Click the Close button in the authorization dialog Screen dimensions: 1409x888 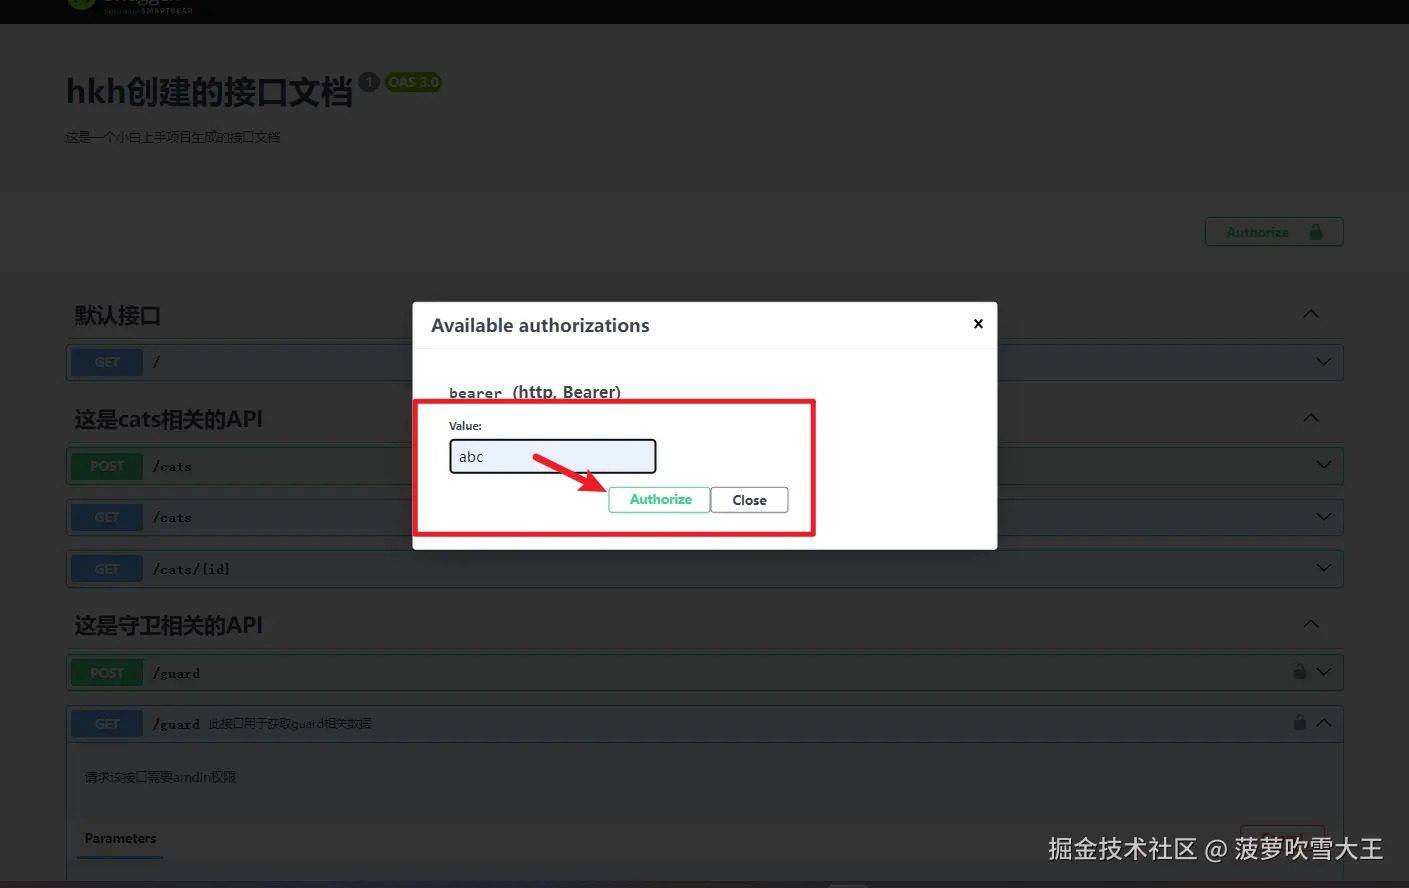coord(749,499)
